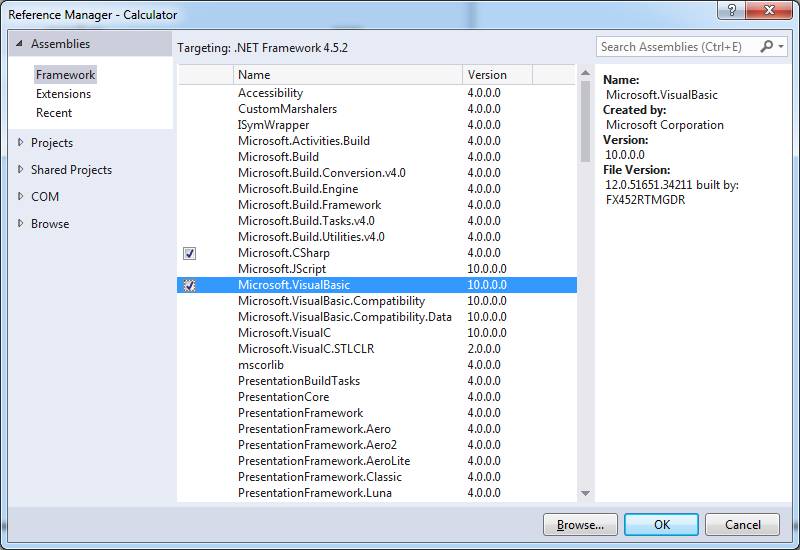Uncheck the Microsoft.CSharp checkbox
This screenshot has width=800, height=550.
pyautogui.click(x=189, y=253)
